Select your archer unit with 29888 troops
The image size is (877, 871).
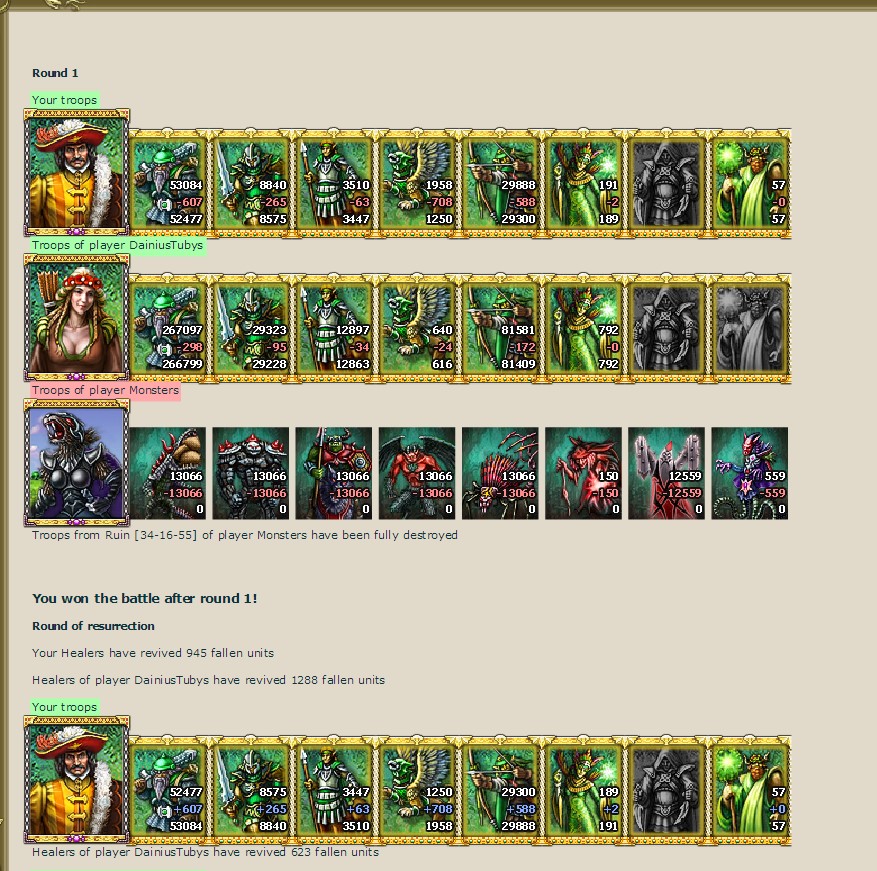(500, 184)
